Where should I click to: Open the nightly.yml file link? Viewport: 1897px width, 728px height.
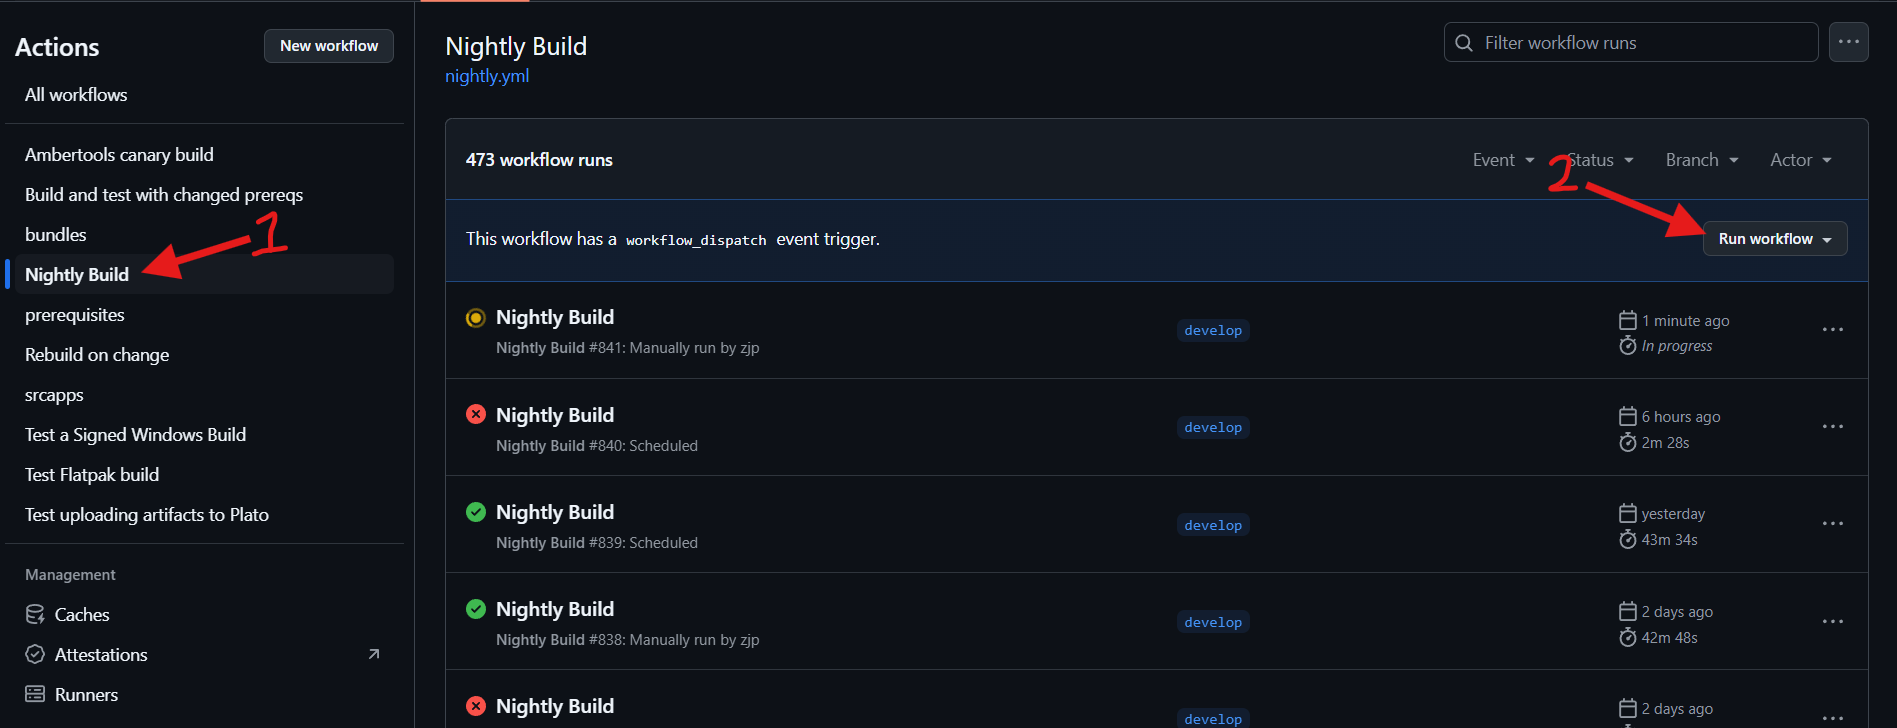click(487, 76)
